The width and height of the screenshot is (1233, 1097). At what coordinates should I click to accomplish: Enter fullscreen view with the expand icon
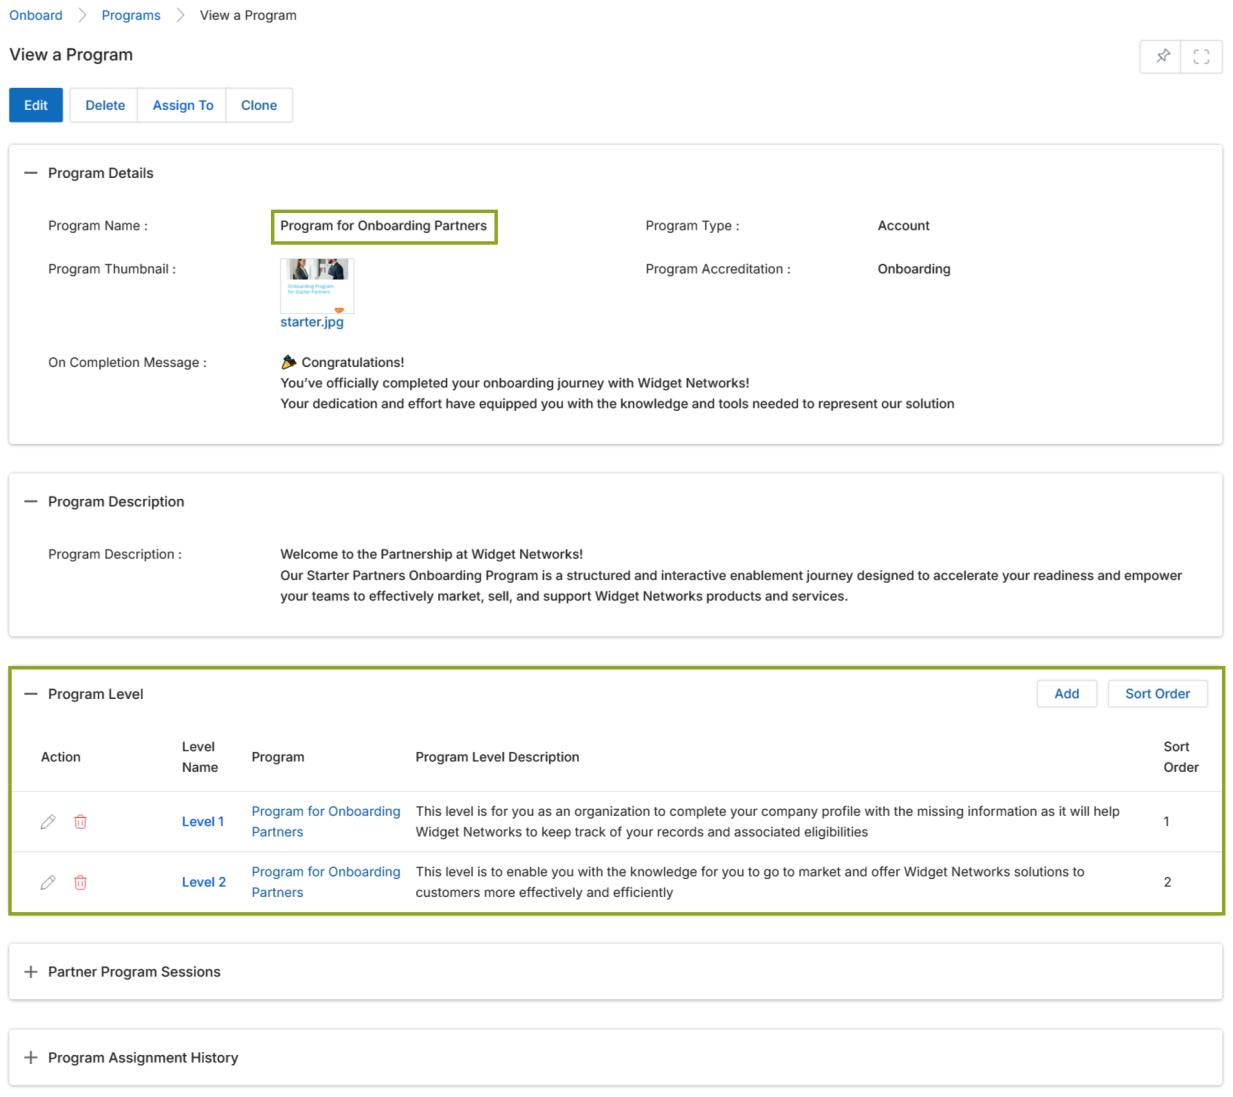(1201, 57)
